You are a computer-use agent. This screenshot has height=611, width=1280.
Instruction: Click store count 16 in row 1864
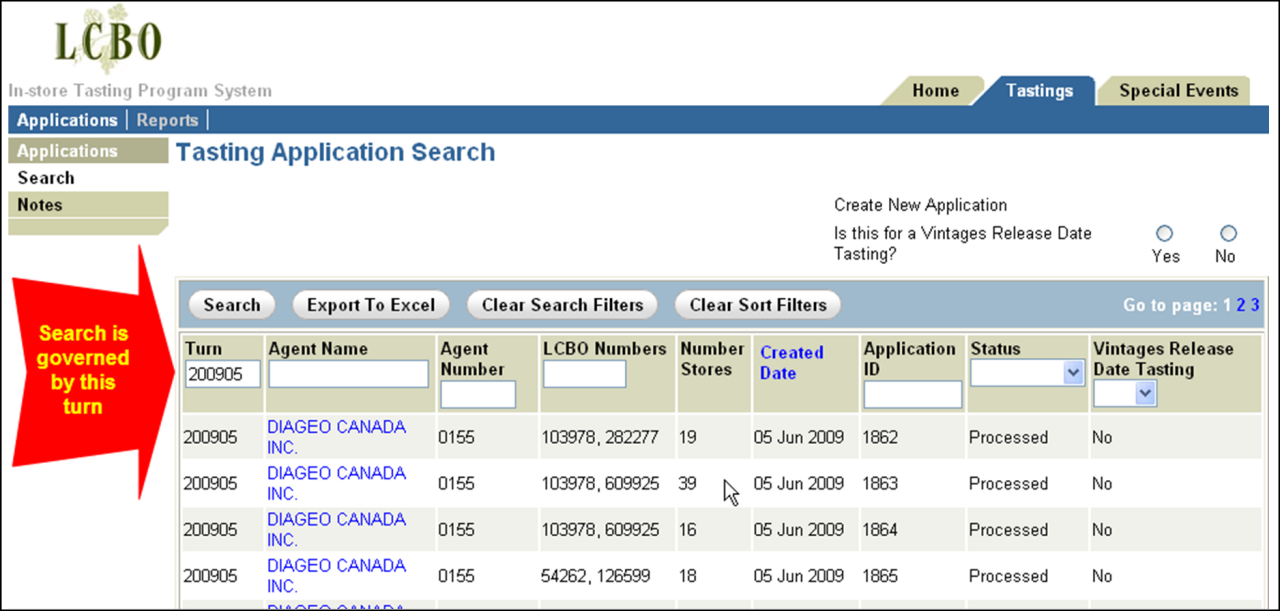[x=688, y=530]
